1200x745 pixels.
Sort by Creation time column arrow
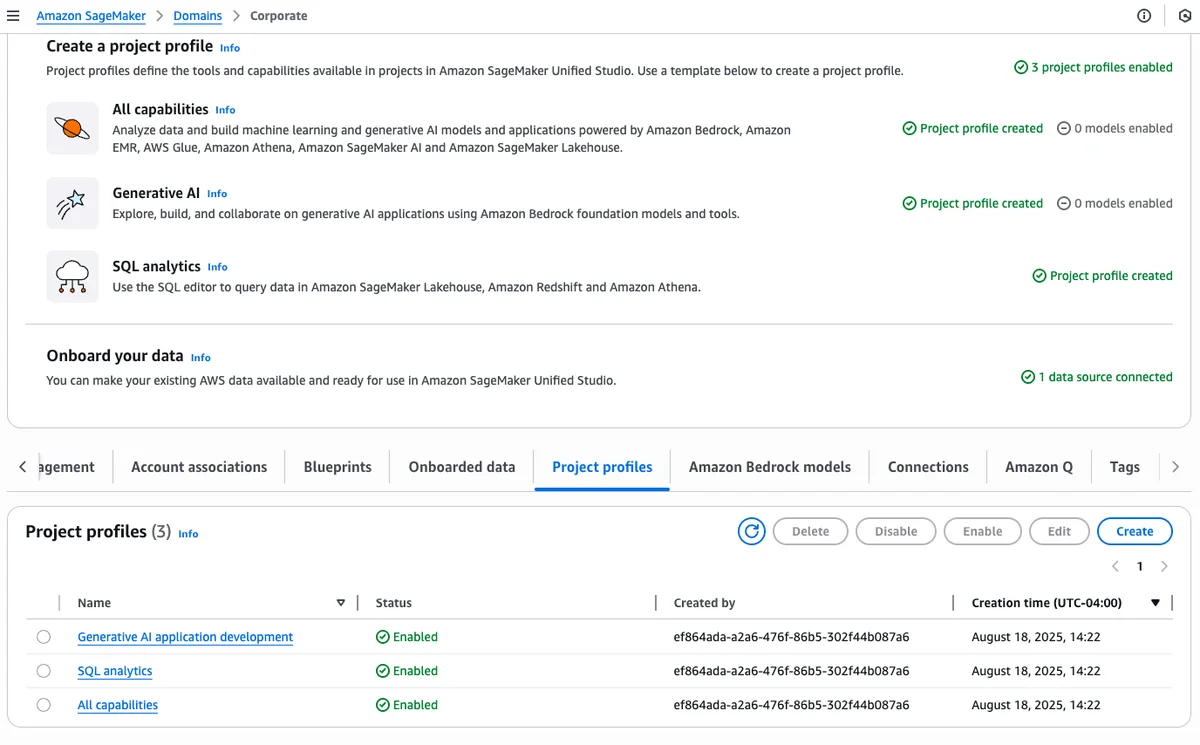1156,603
